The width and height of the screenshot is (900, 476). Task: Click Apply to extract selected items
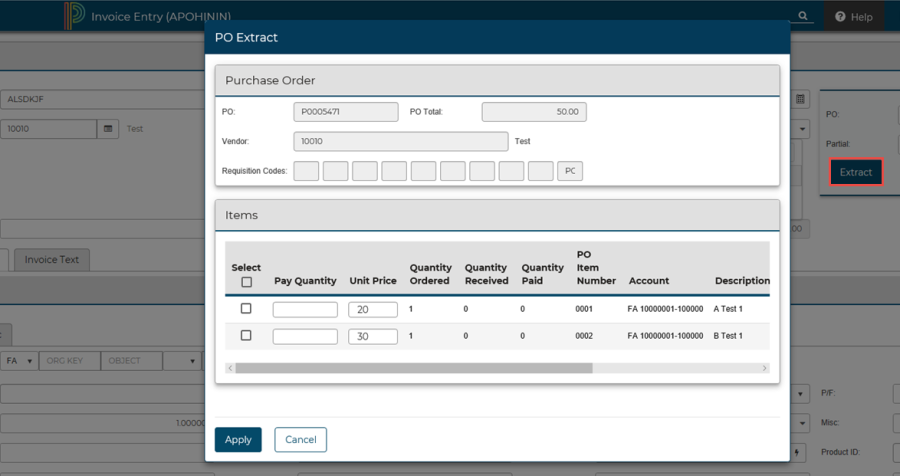tap(238, 440)
